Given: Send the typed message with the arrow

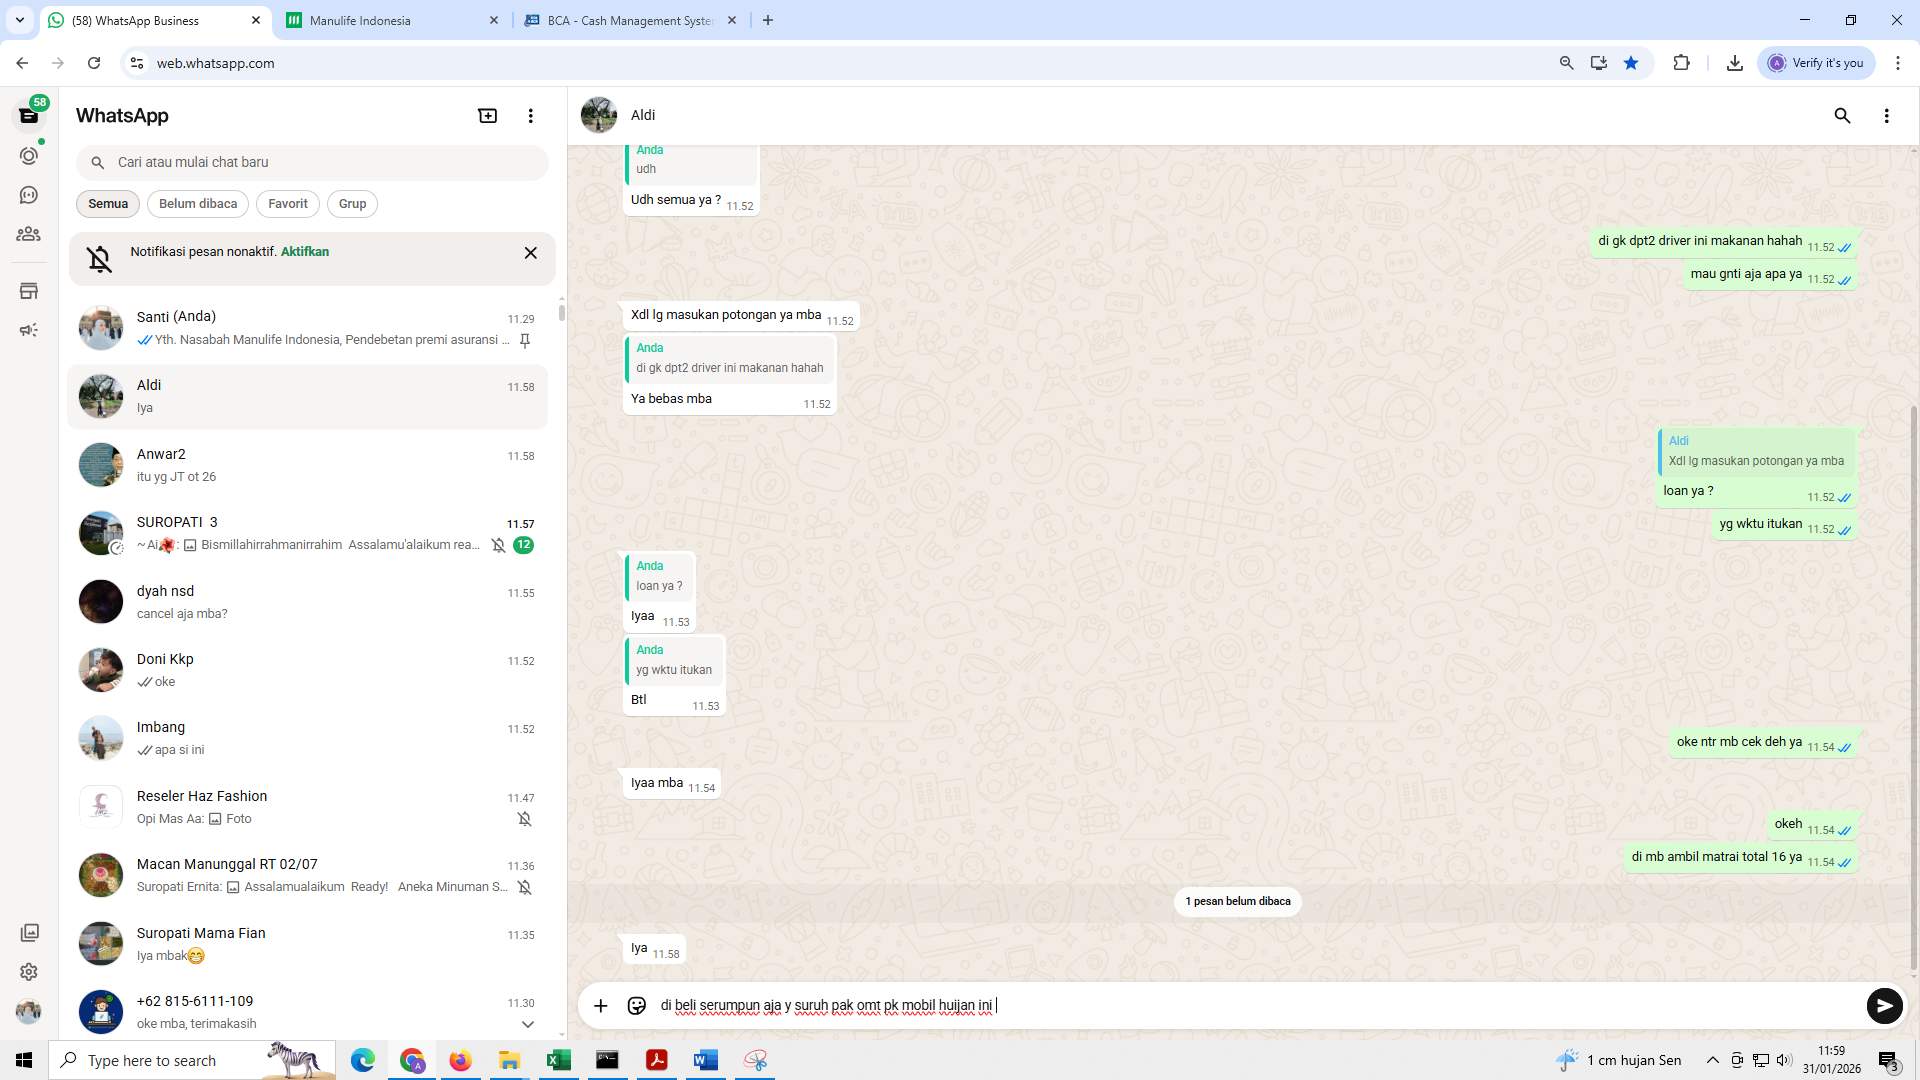Looking at the screenshot, I should tap(1884, 1006).
